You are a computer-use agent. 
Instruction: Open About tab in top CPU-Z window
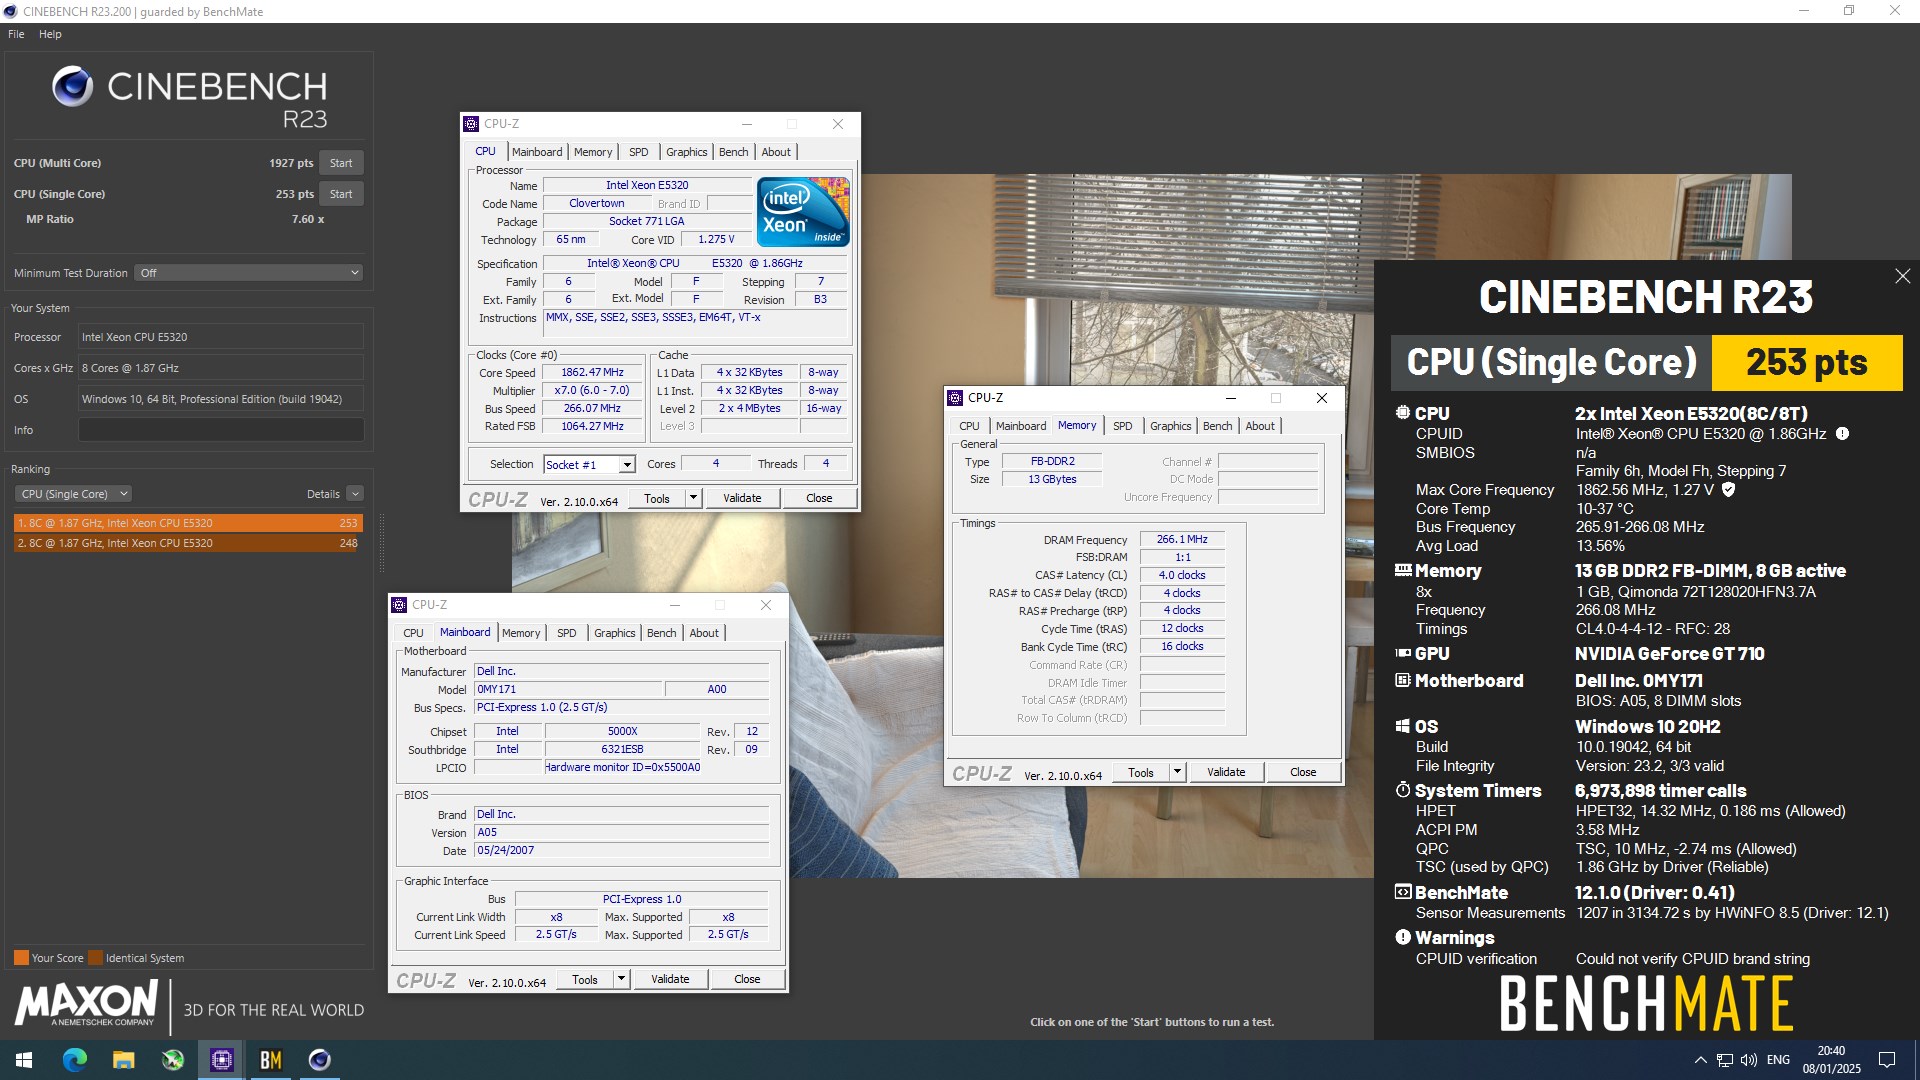coord(776,152)
